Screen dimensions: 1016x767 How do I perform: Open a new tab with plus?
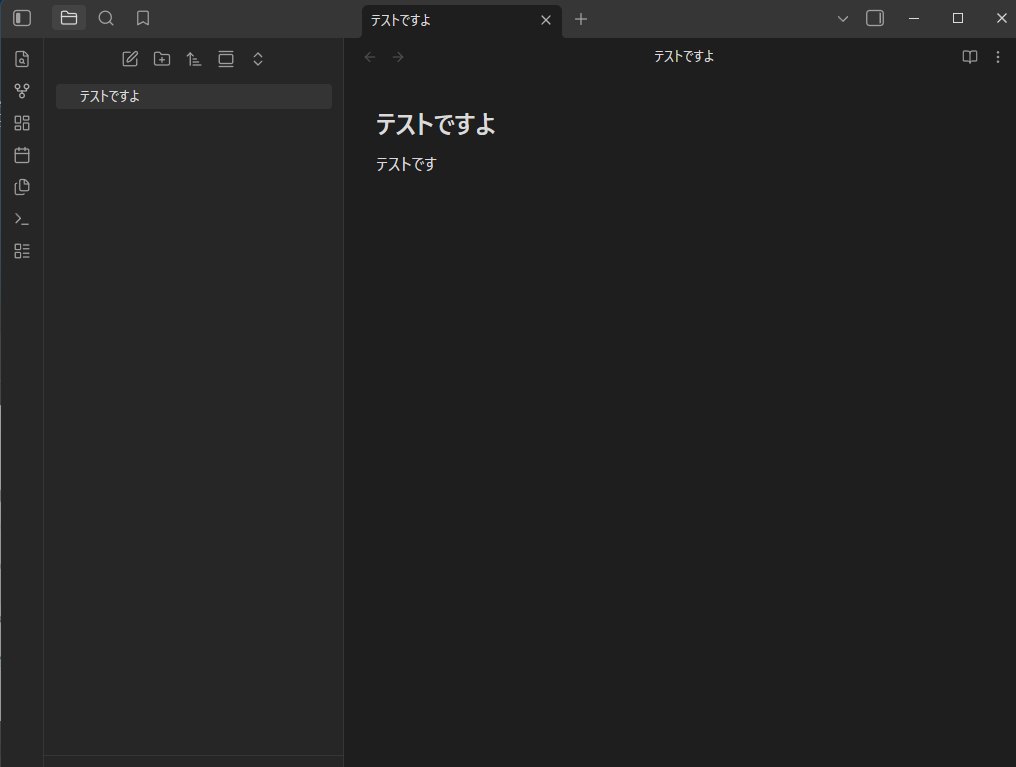click(x=581, y=19)
